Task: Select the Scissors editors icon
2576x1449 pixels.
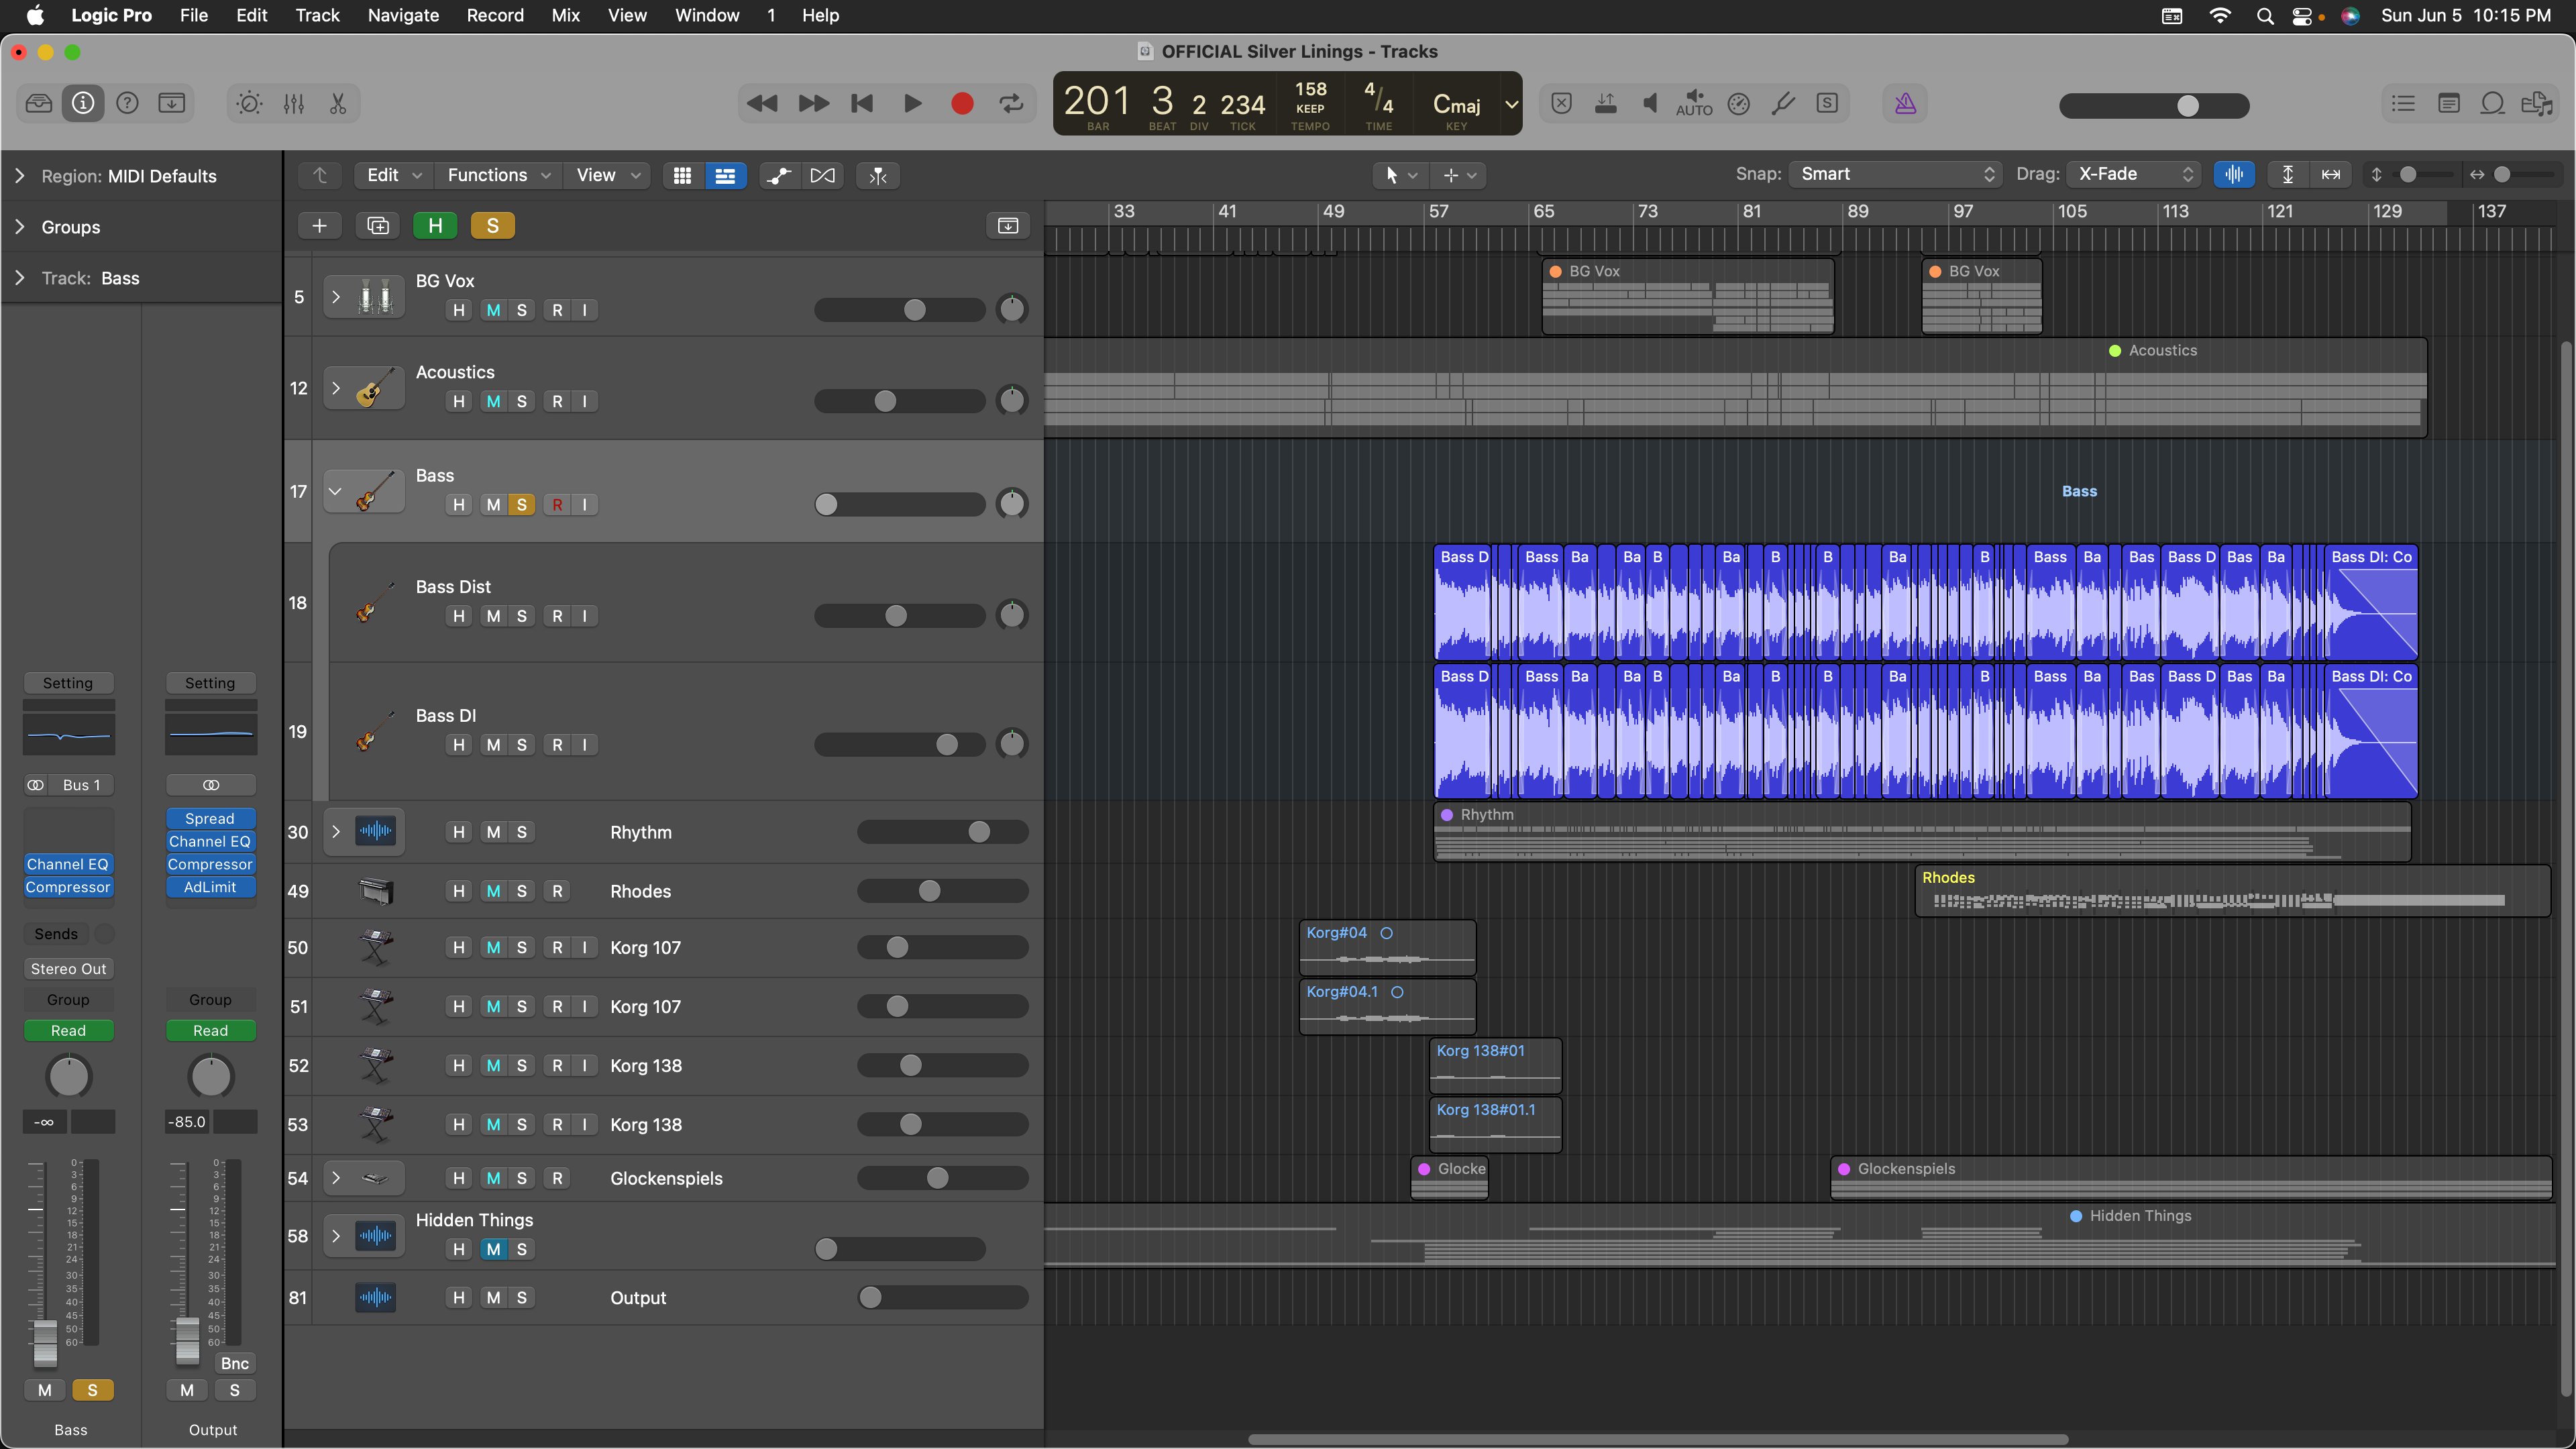Action: click(x=338, y=103)
